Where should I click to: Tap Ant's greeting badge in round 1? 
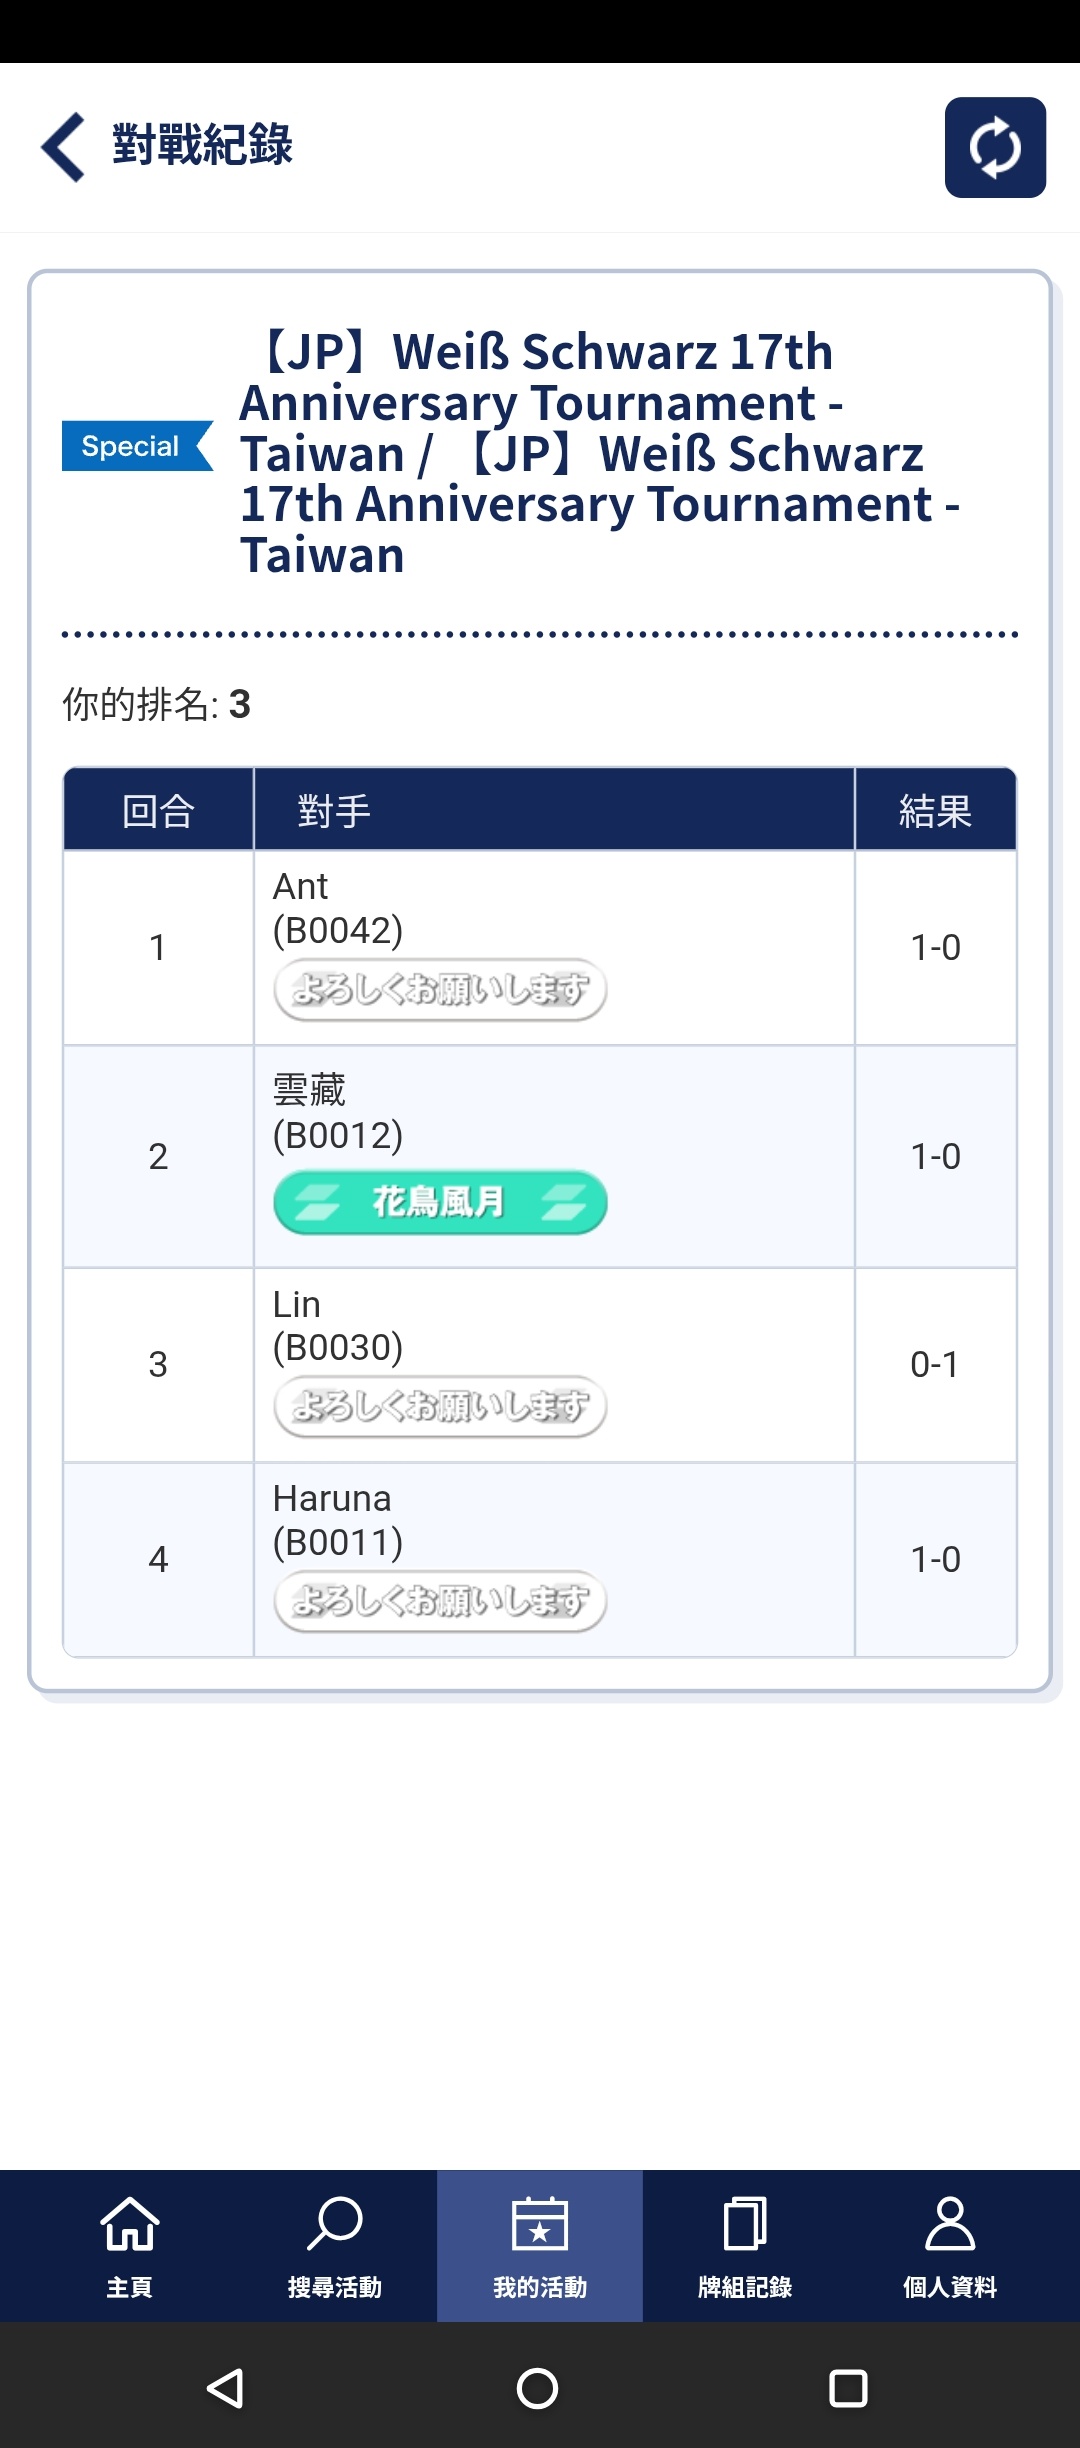[440, 990]
